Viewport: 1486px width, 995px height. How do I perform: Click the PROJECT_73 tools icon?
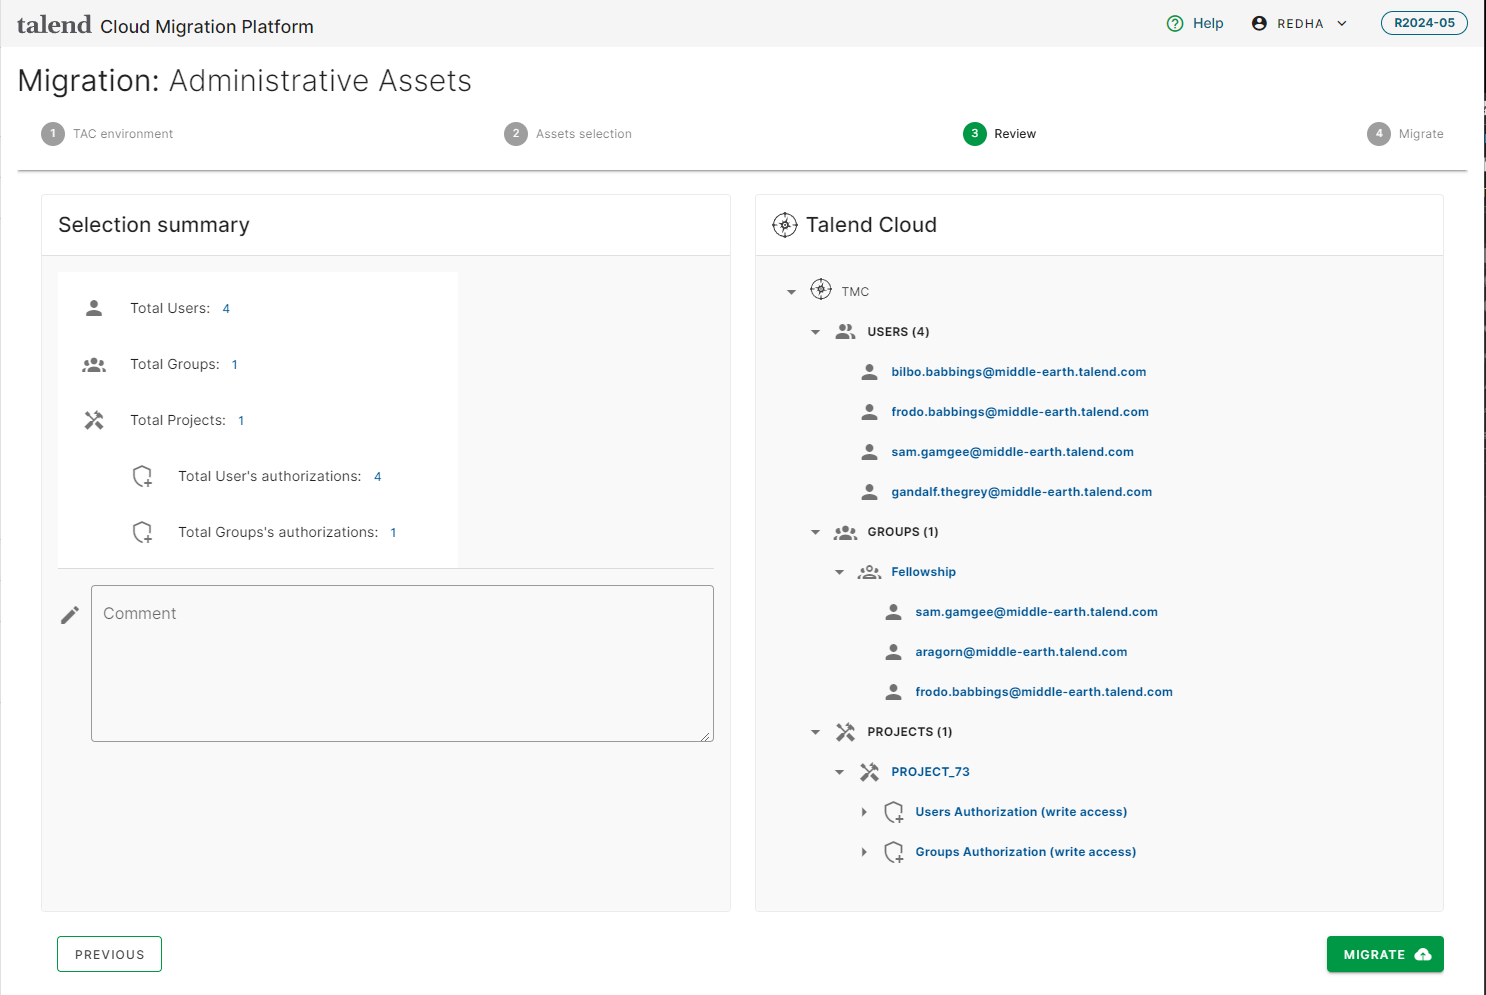click(x=869, y=772)
